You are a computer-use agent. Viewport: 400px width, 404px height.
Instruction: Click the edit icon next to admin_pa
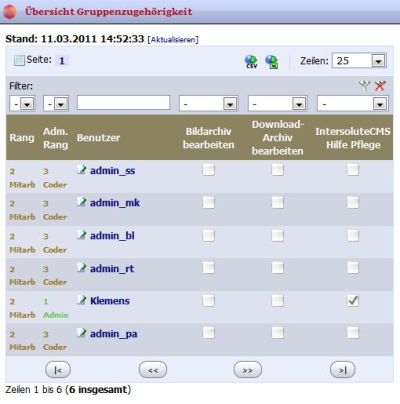[x=81, y=333]
